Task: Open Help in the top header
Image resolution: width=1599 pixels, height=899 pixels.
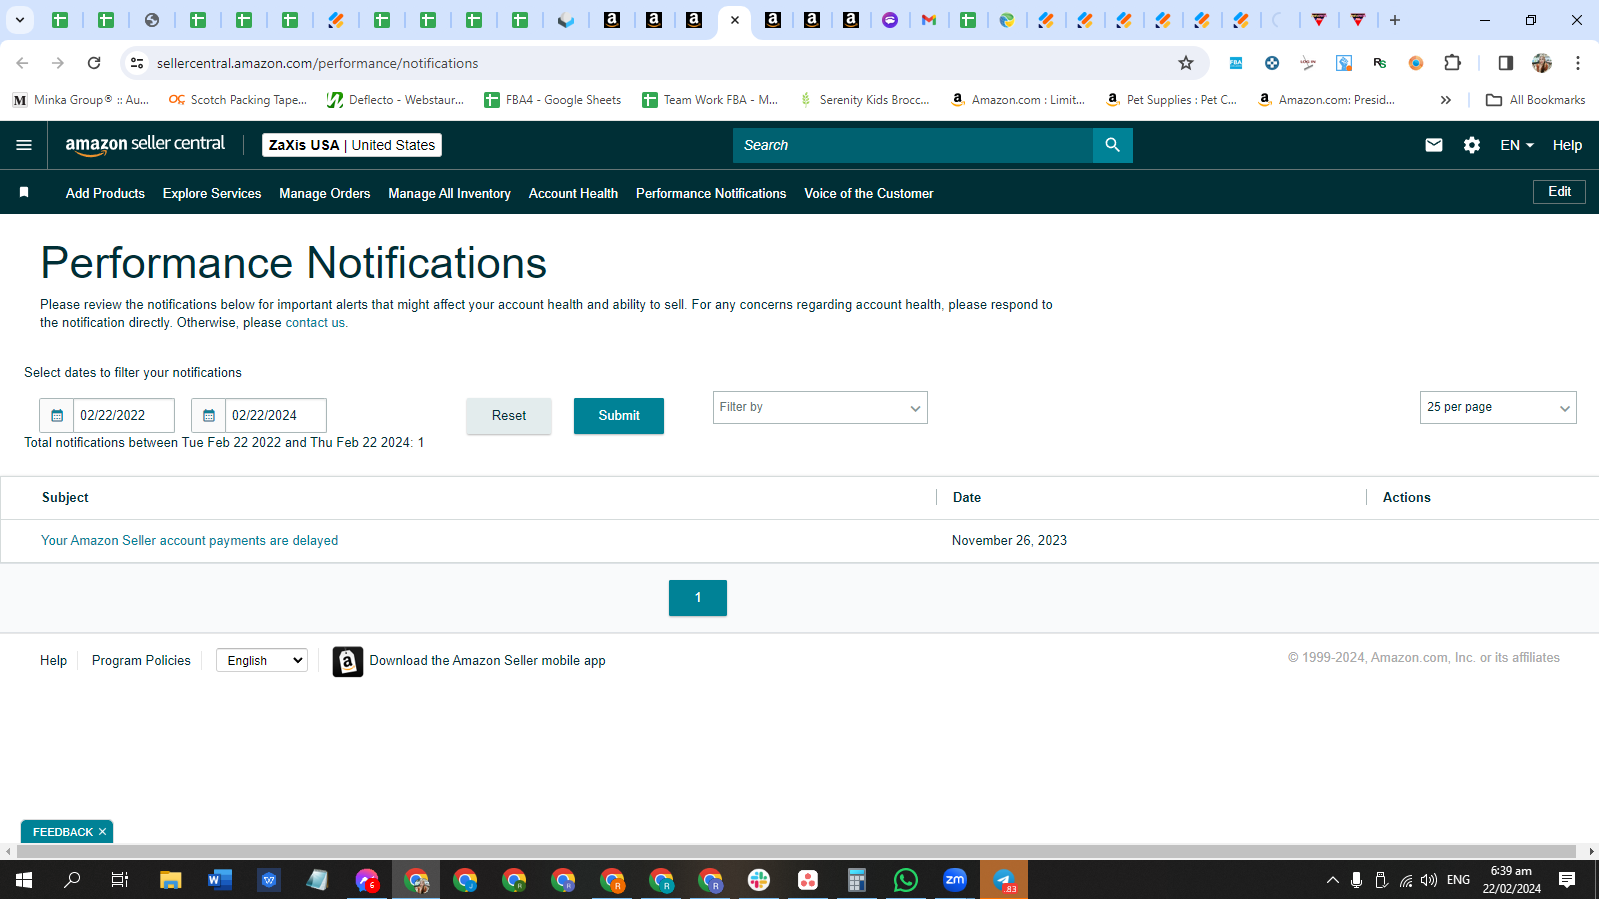Action: tap(1567, 145)
